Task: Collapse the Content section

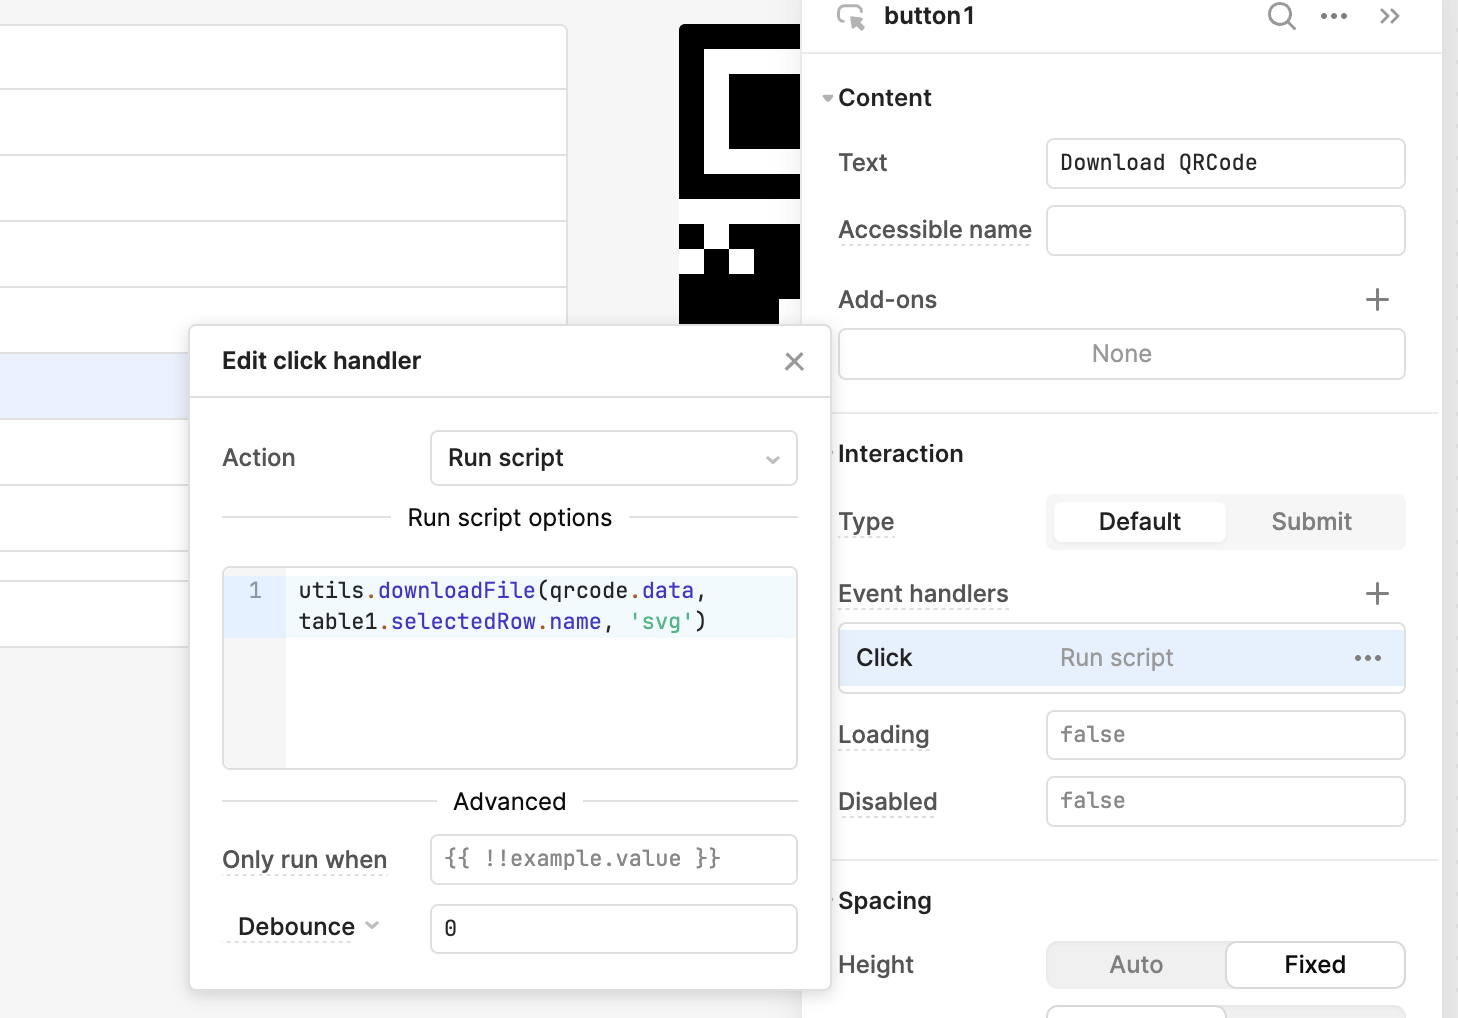Action: pos(828,98)
